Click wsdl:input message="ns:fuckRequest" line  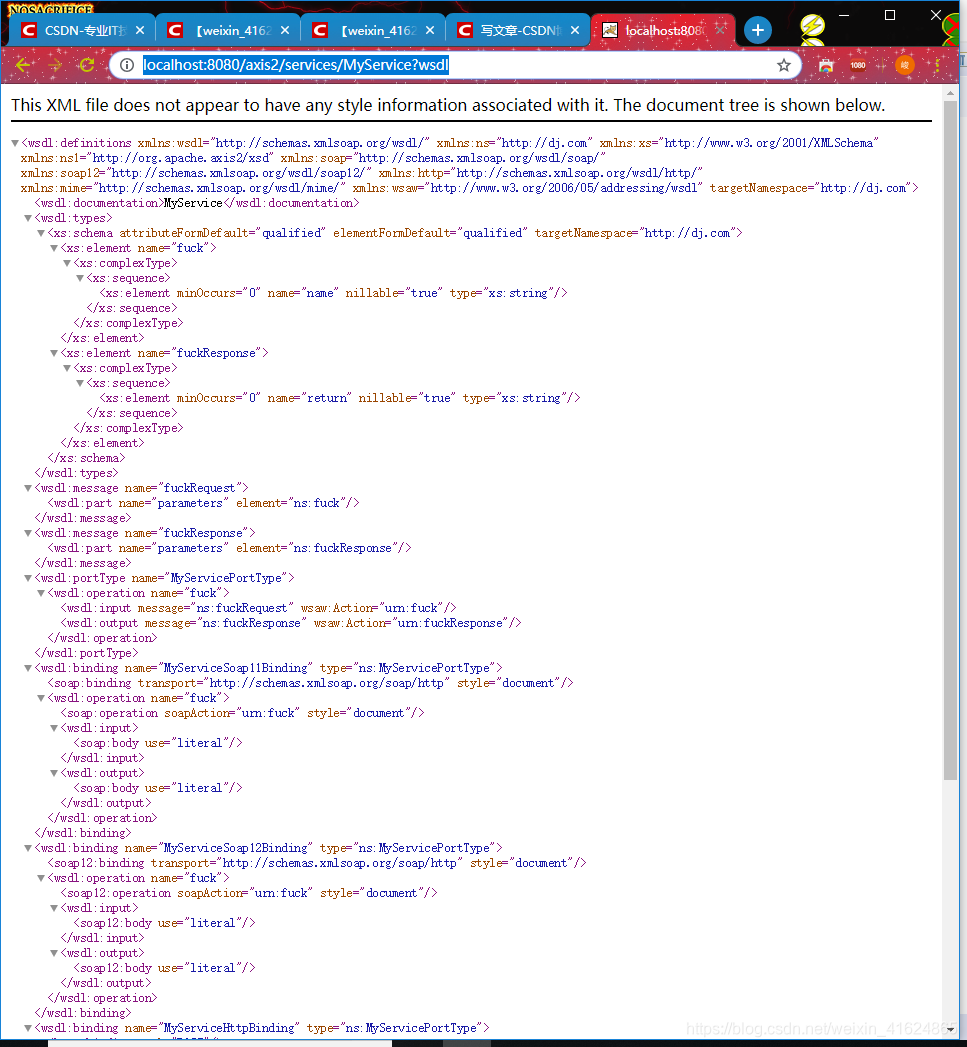(258, 608)
